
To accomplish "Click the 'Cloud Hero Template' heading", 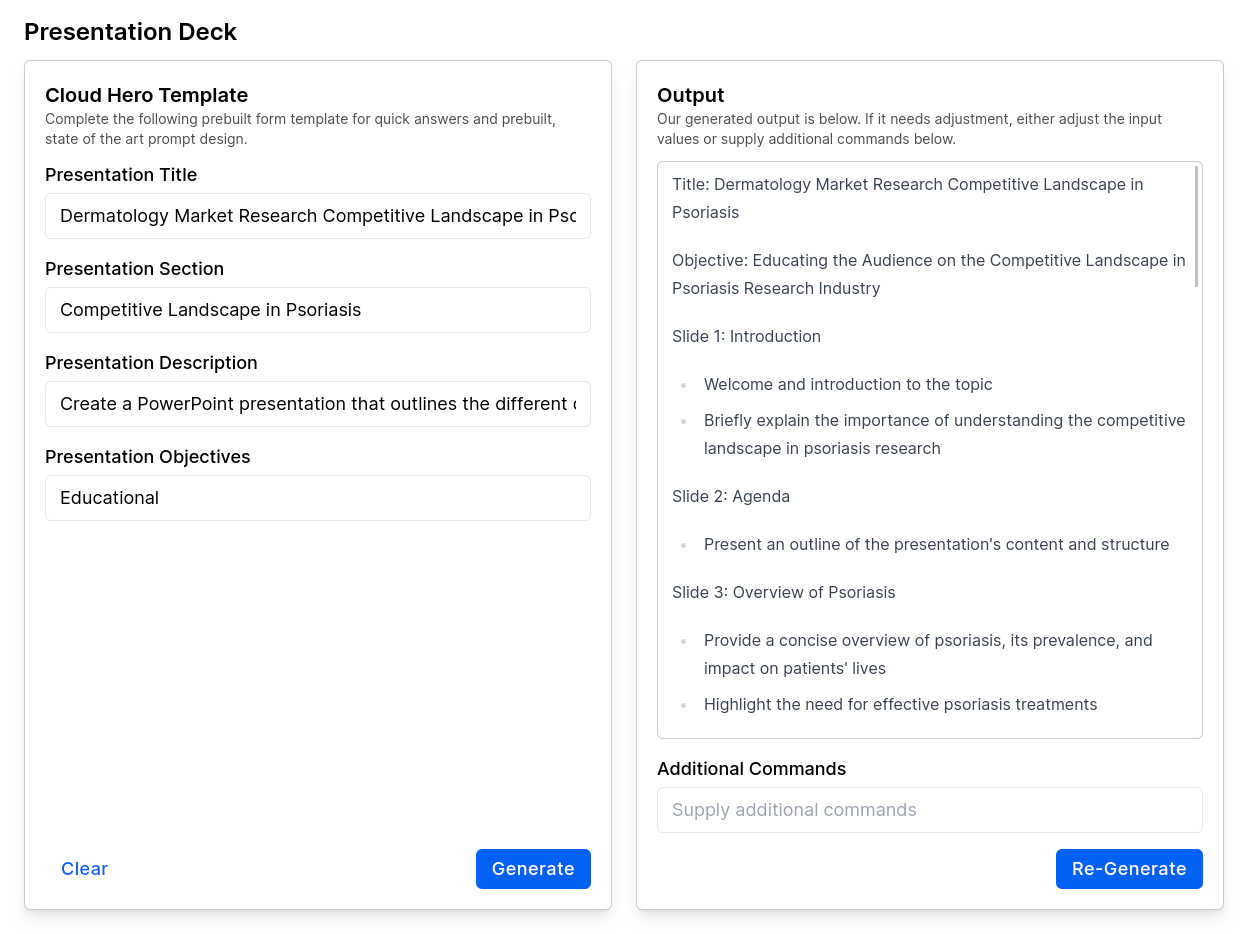I will click(146, 95).
